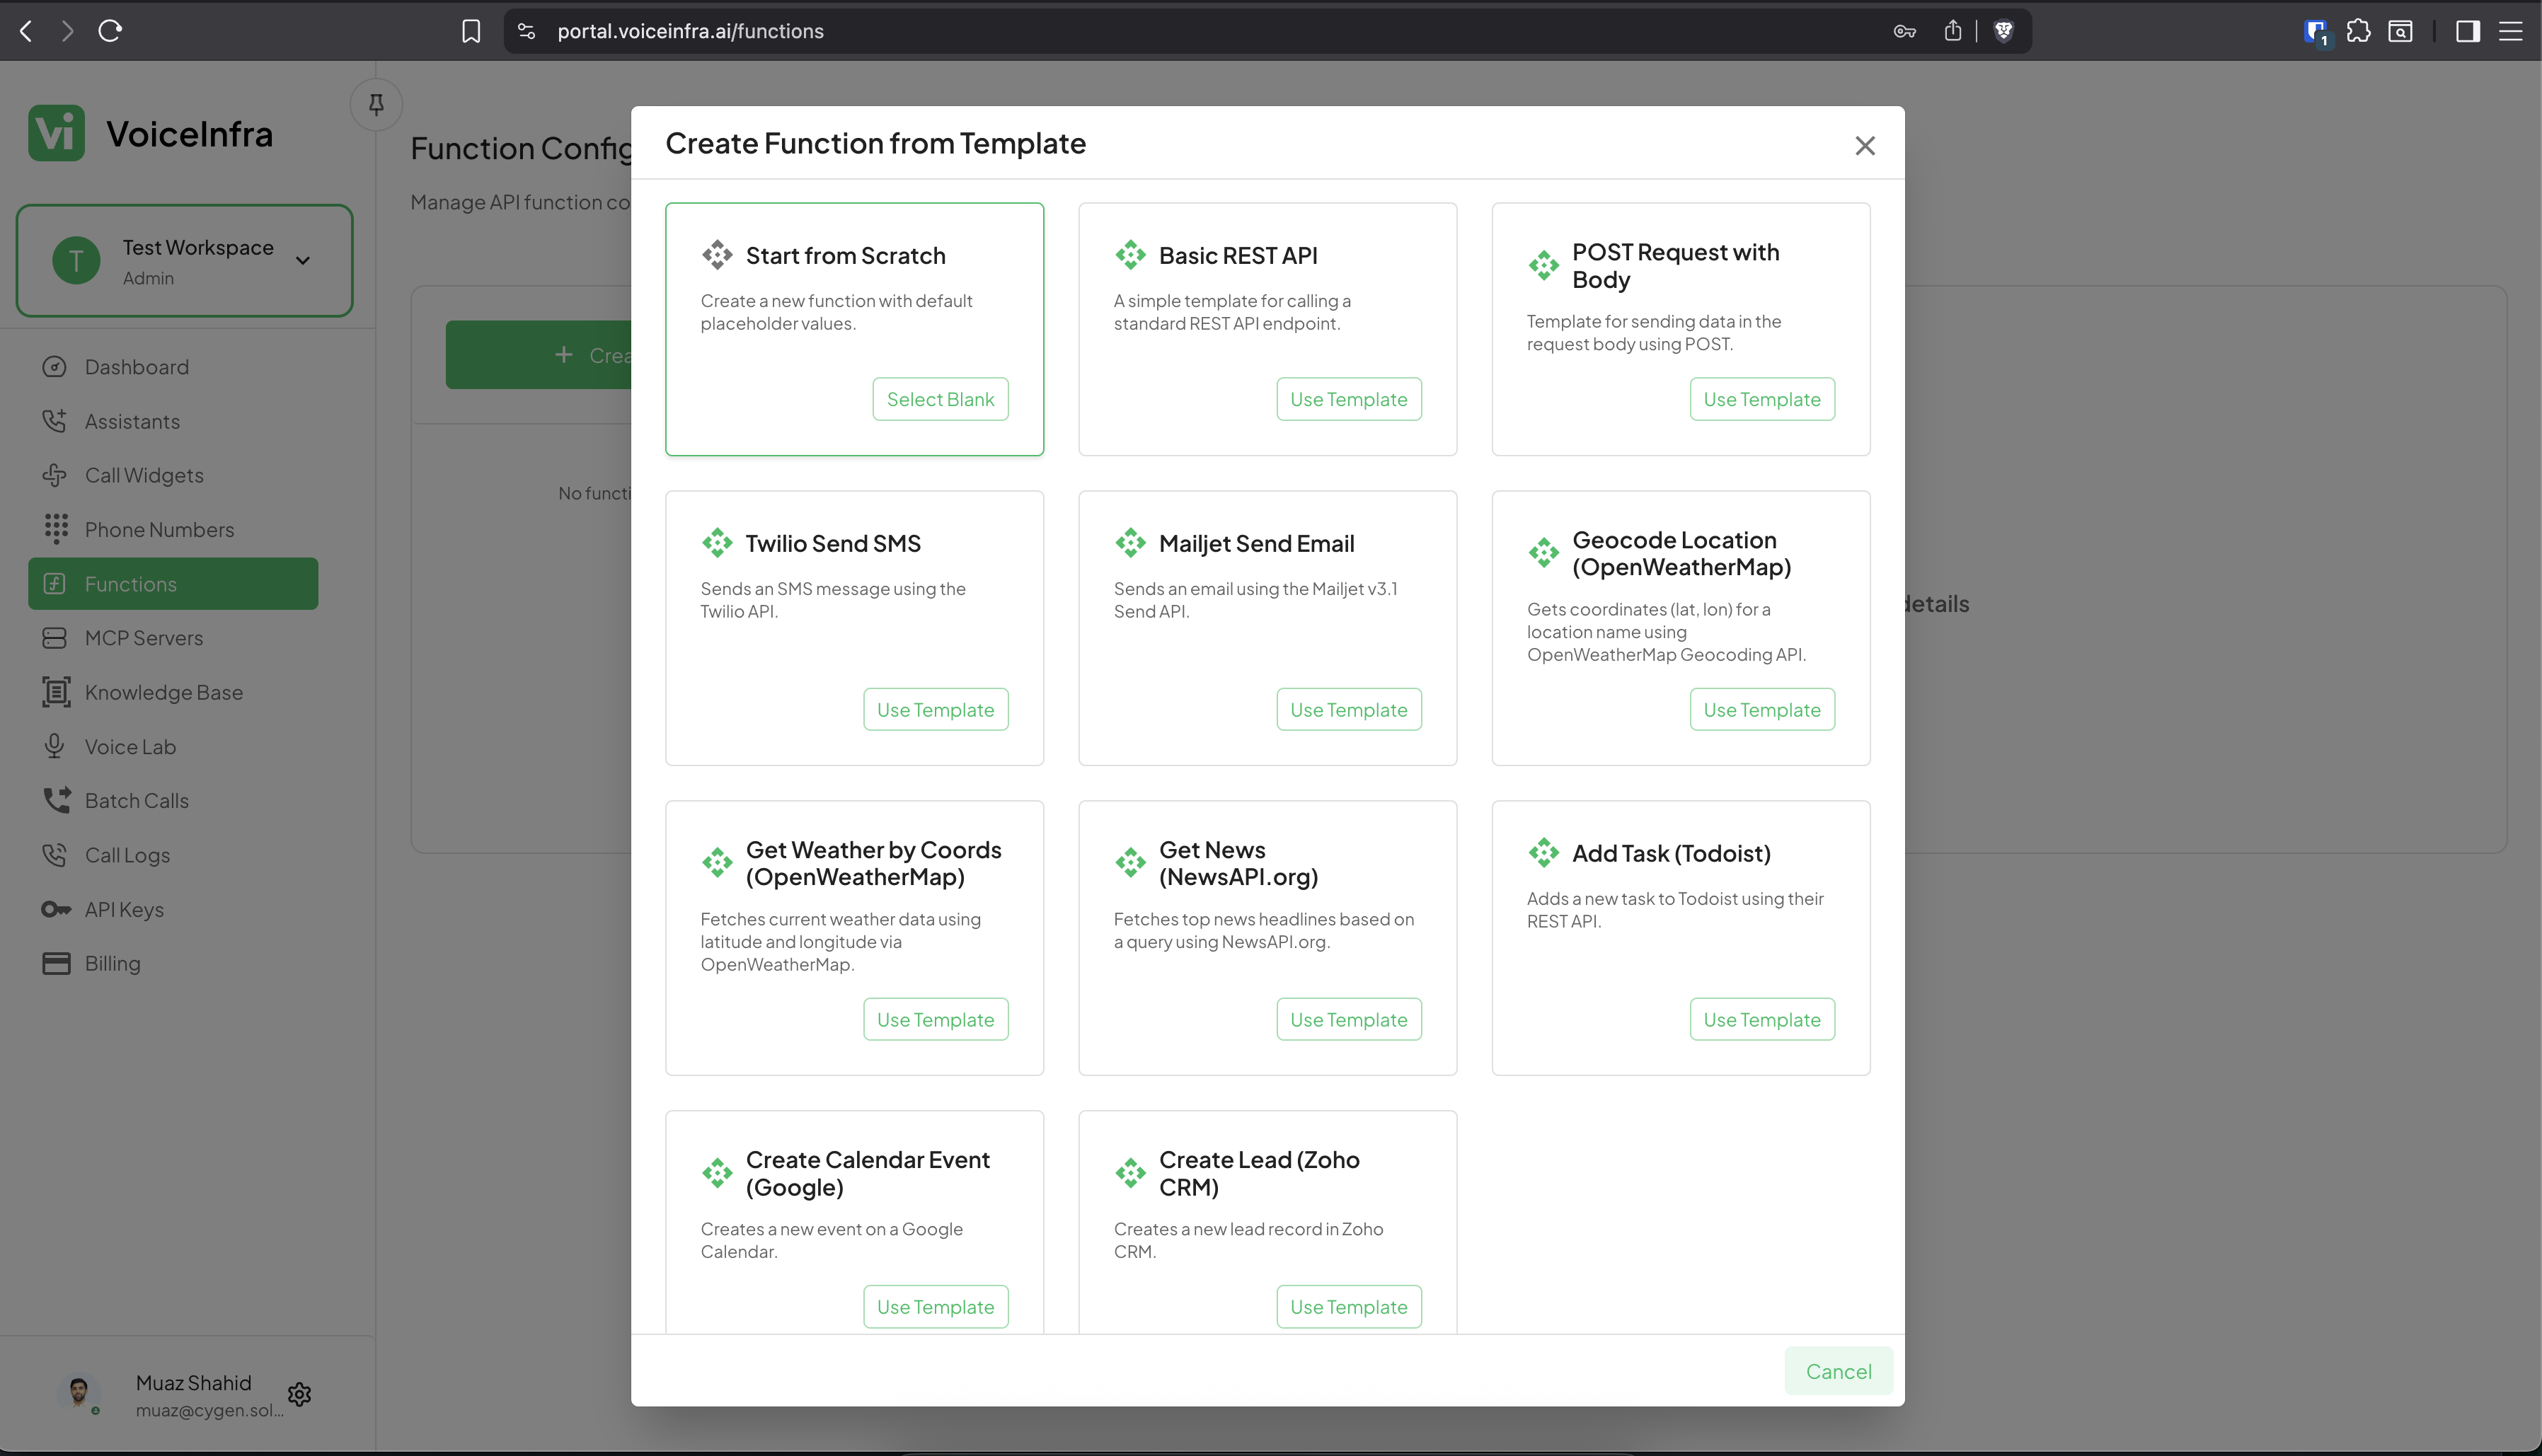Viewport: 2542px width, 1456px height.
Task: Open user settings gear icon
Action: (x=299, y=1394)
